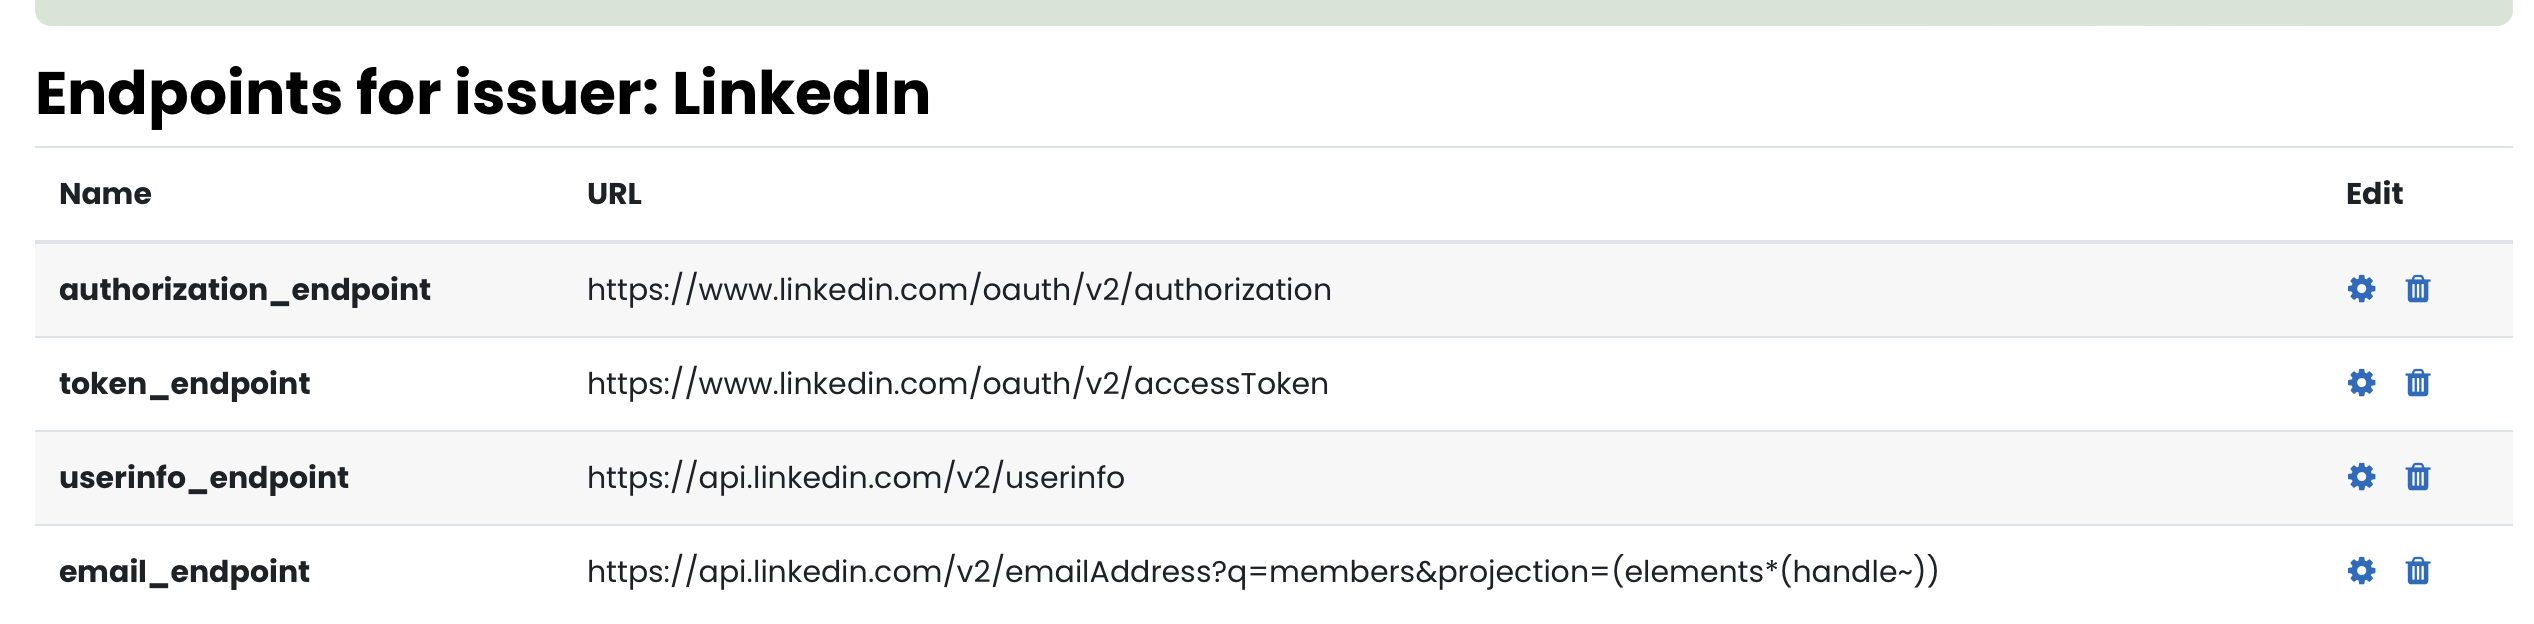Click the oauth/v2/accessToken URL text

point(958,384)
